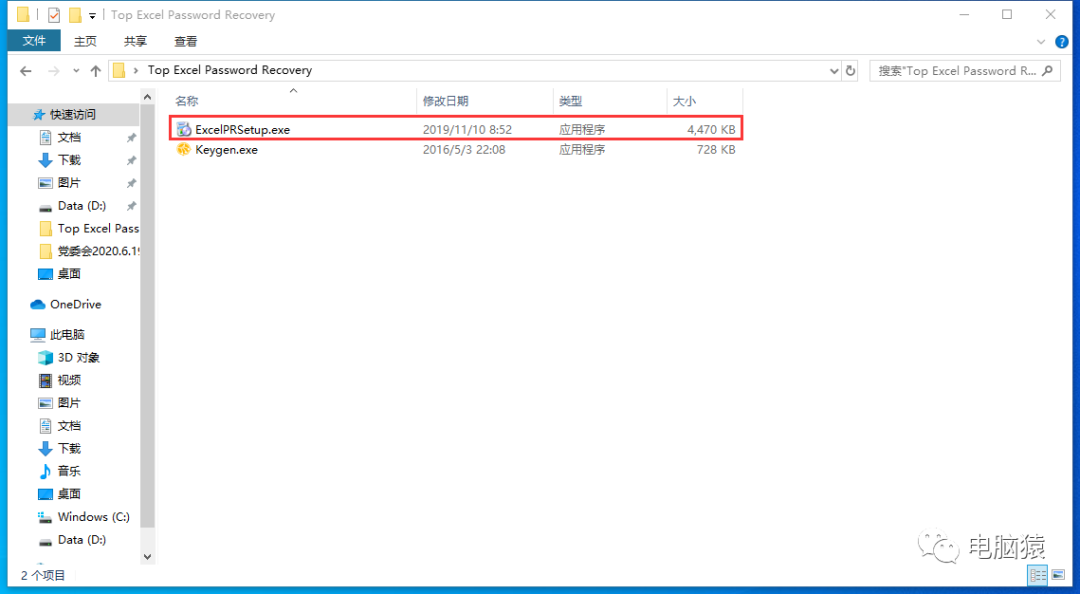Open the recent locations dropdown arrow

(76, 70)
